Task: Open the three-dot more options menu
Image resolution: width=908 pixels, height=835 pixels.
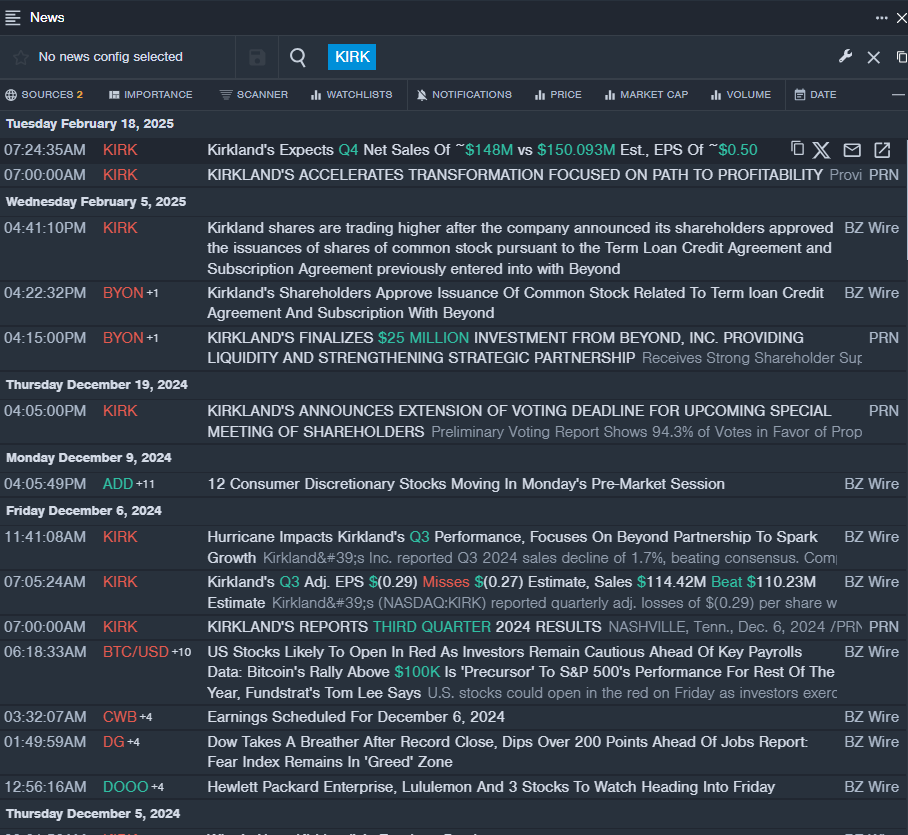Action: (881, 17)
